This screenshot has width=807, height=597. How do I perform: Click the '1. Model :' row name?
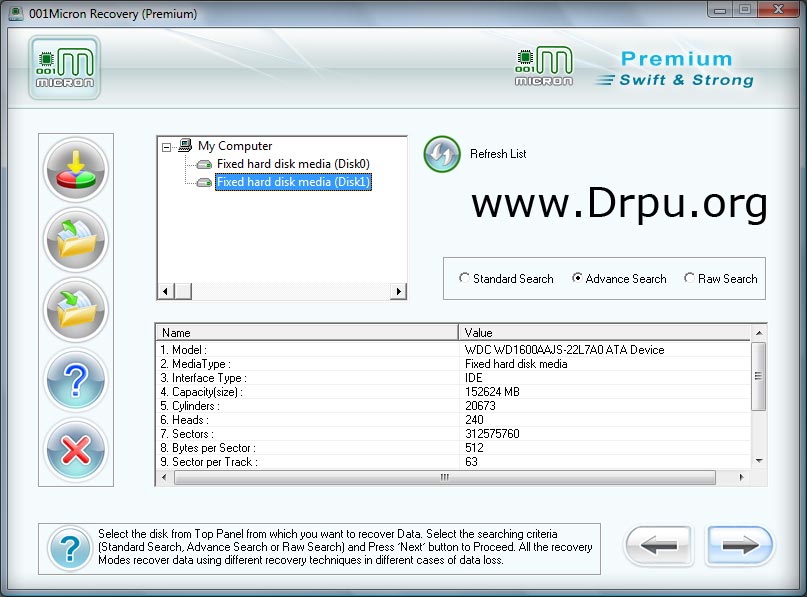[183, 350]
